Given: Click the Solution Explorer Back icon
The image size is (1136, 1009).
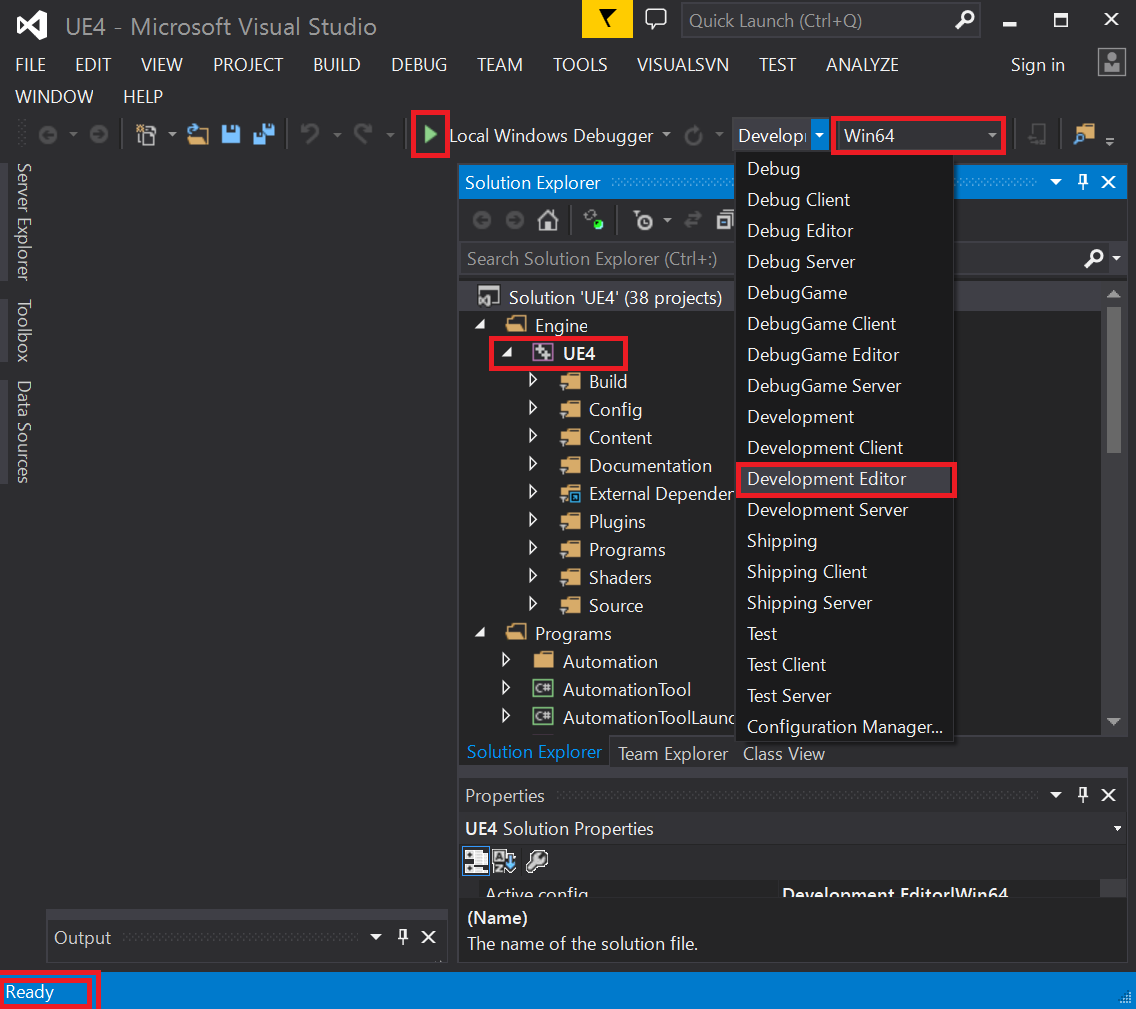Looking at the screenshot, I should [482, 219].
